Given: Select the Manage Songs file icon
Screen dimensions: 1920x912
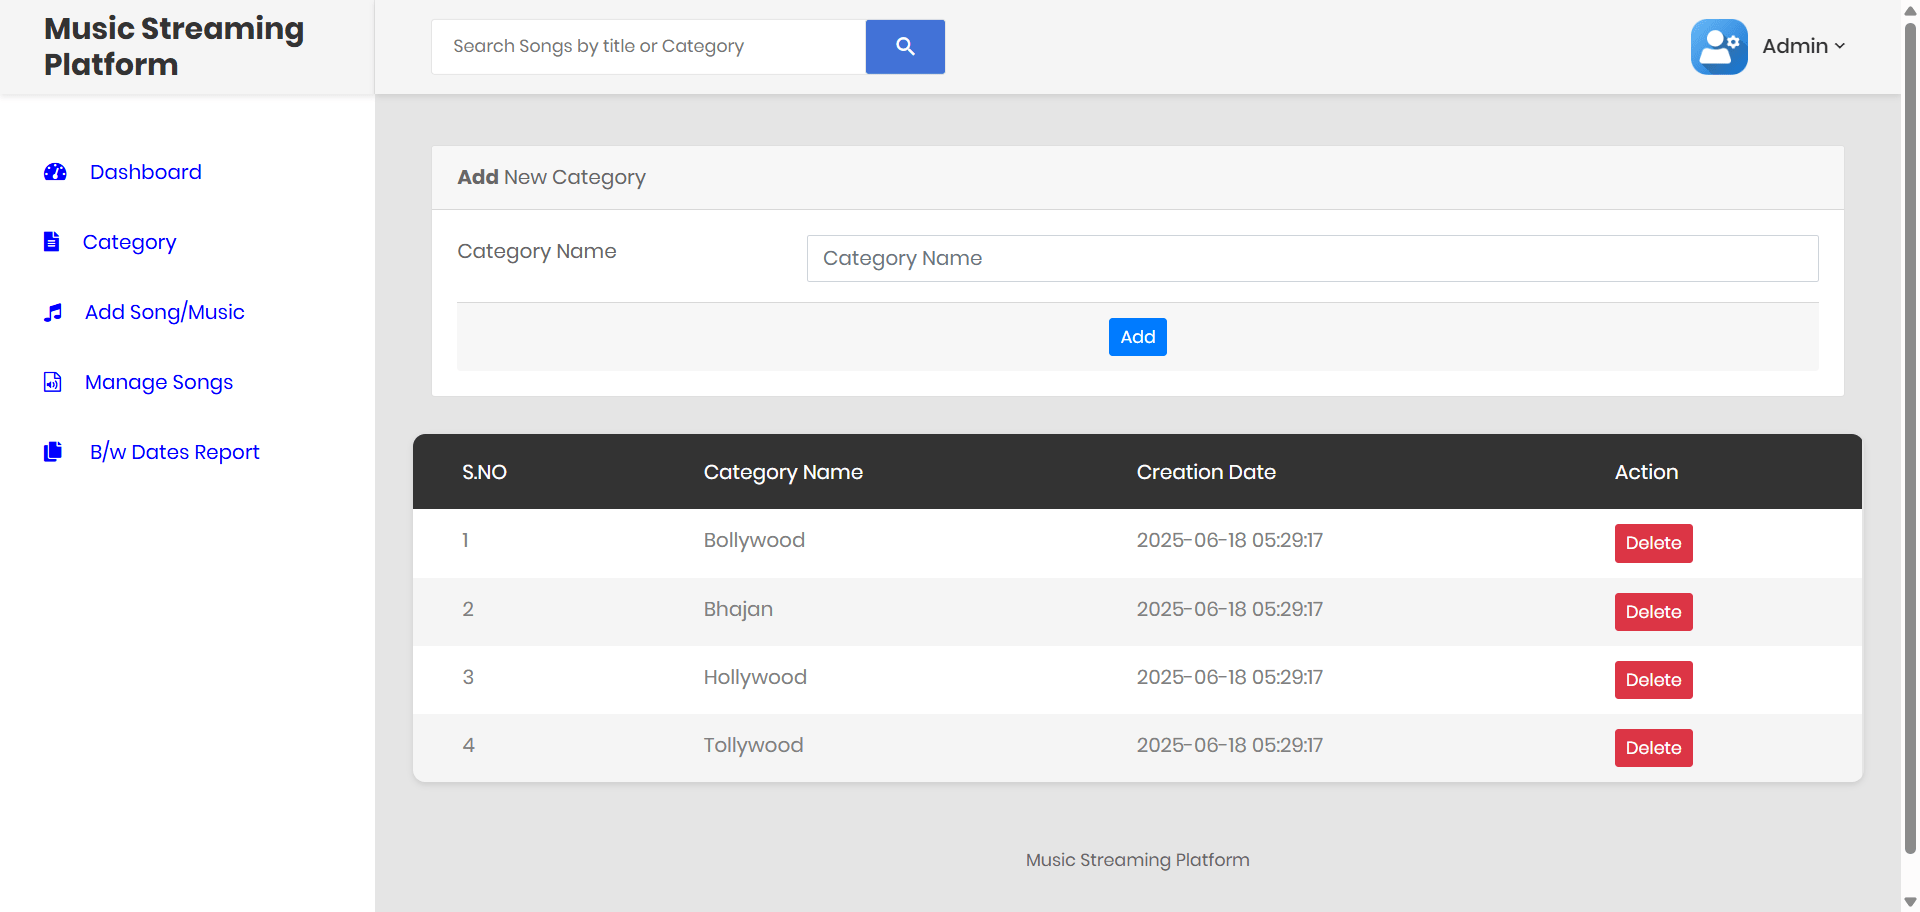Looking at the screenshot, I should pos(52,381).
